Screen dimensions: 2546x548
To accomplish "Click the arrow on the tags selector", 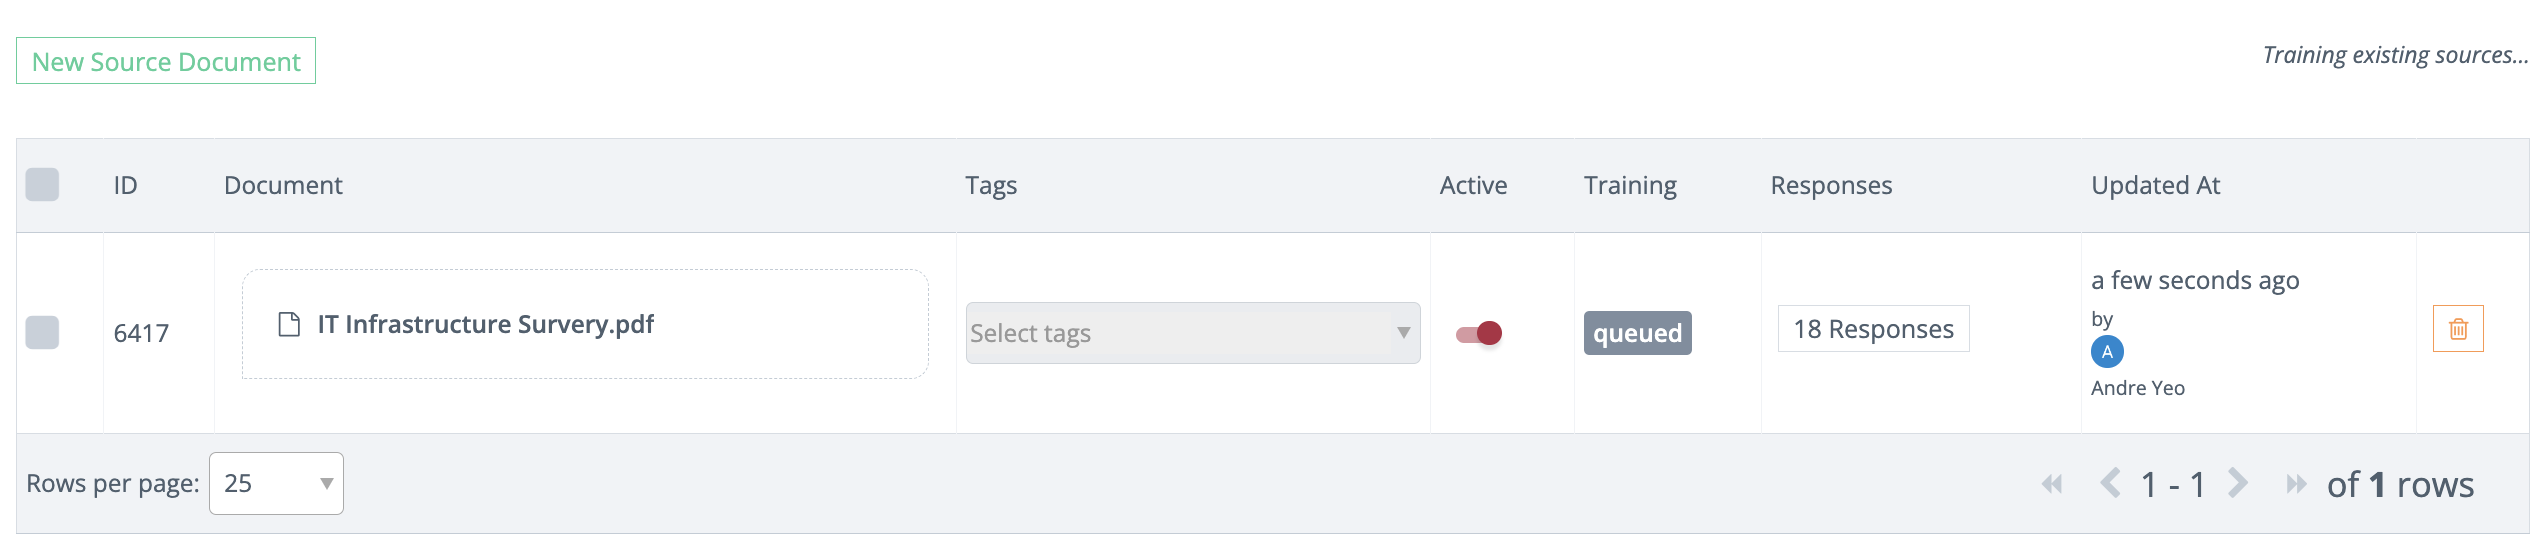I will 1403,333.
